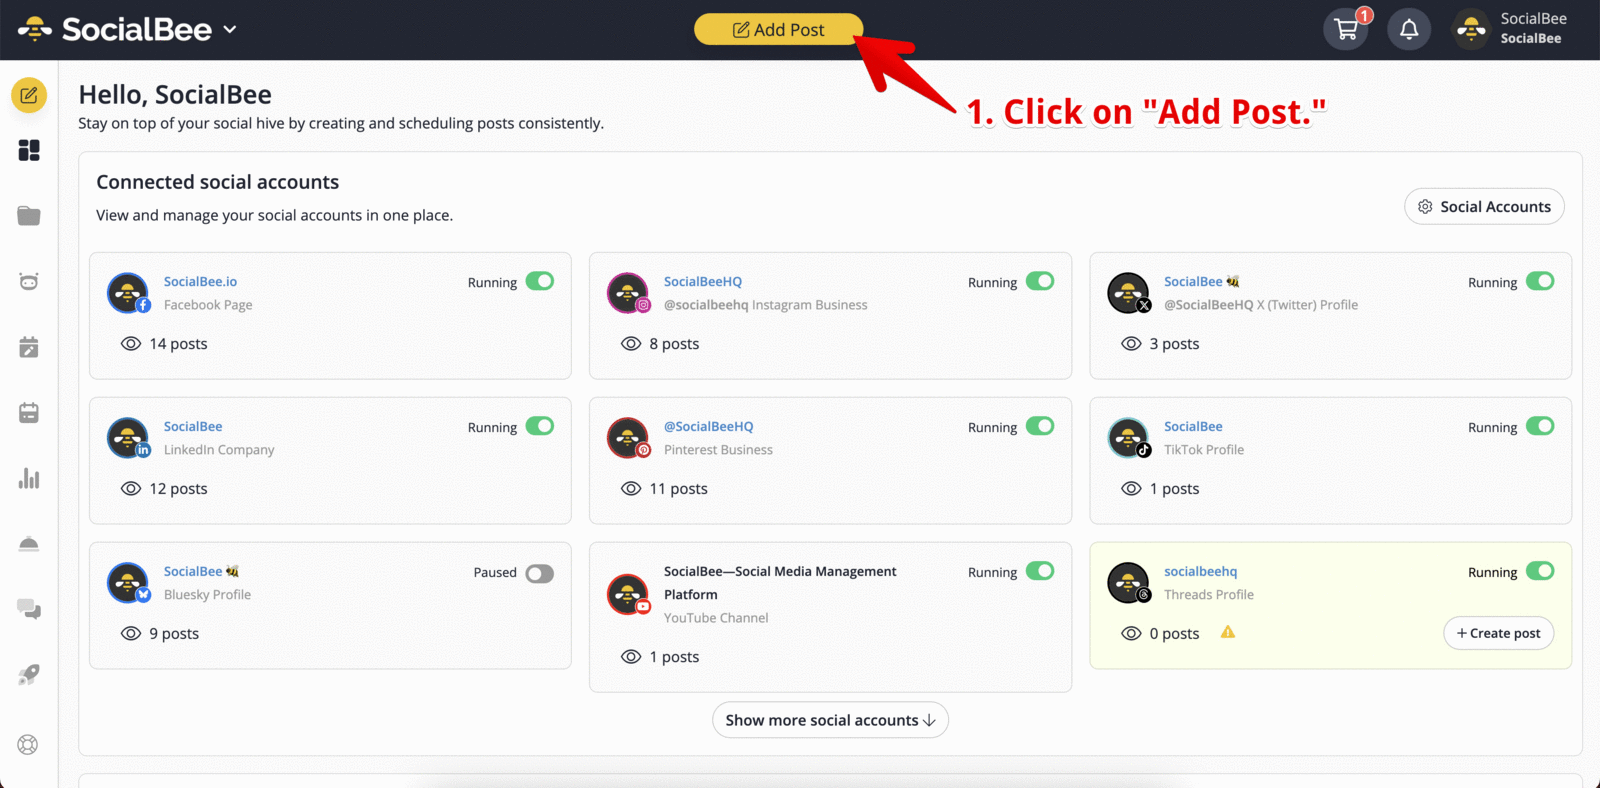Click the yellow Add Post button

click(x=778, y=29)
